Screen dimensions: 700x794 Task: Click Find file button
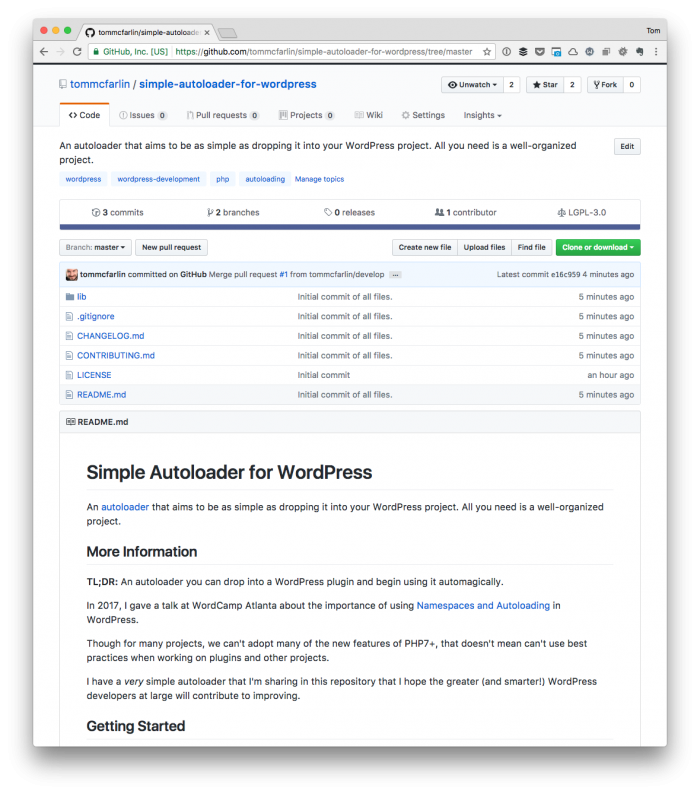click(x=531, y=248)
